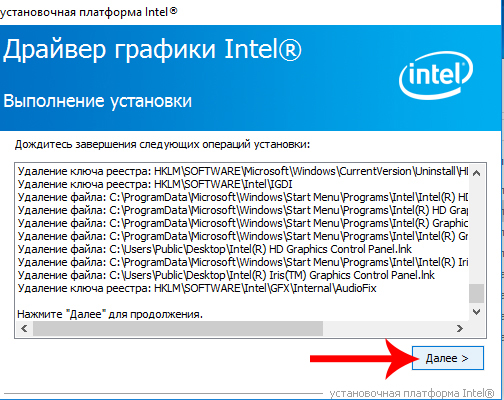The image size is (504, 400).
Task: Click the log's scroll left arrow
Action: [x=24, y=329]
